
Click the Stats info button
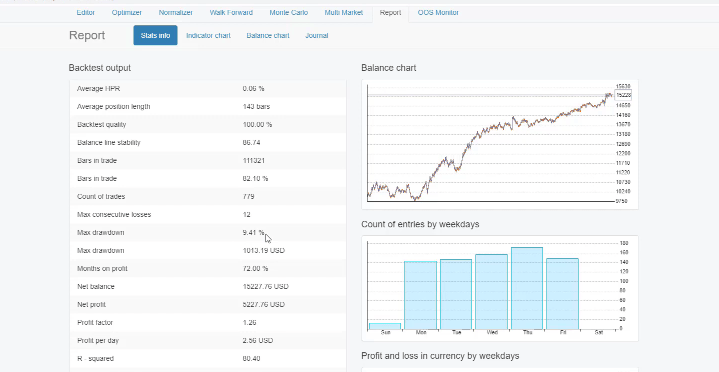click(155, 35)
